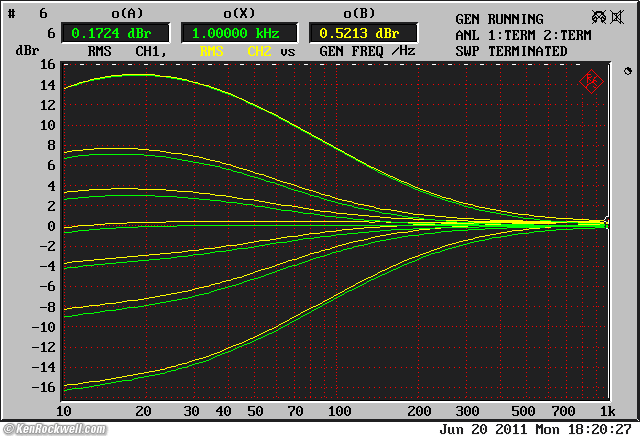The width and height of the screenshot is (640, 436).
Task: Select the 1.00000 kHz cursor frequency field
Action: 239,33
